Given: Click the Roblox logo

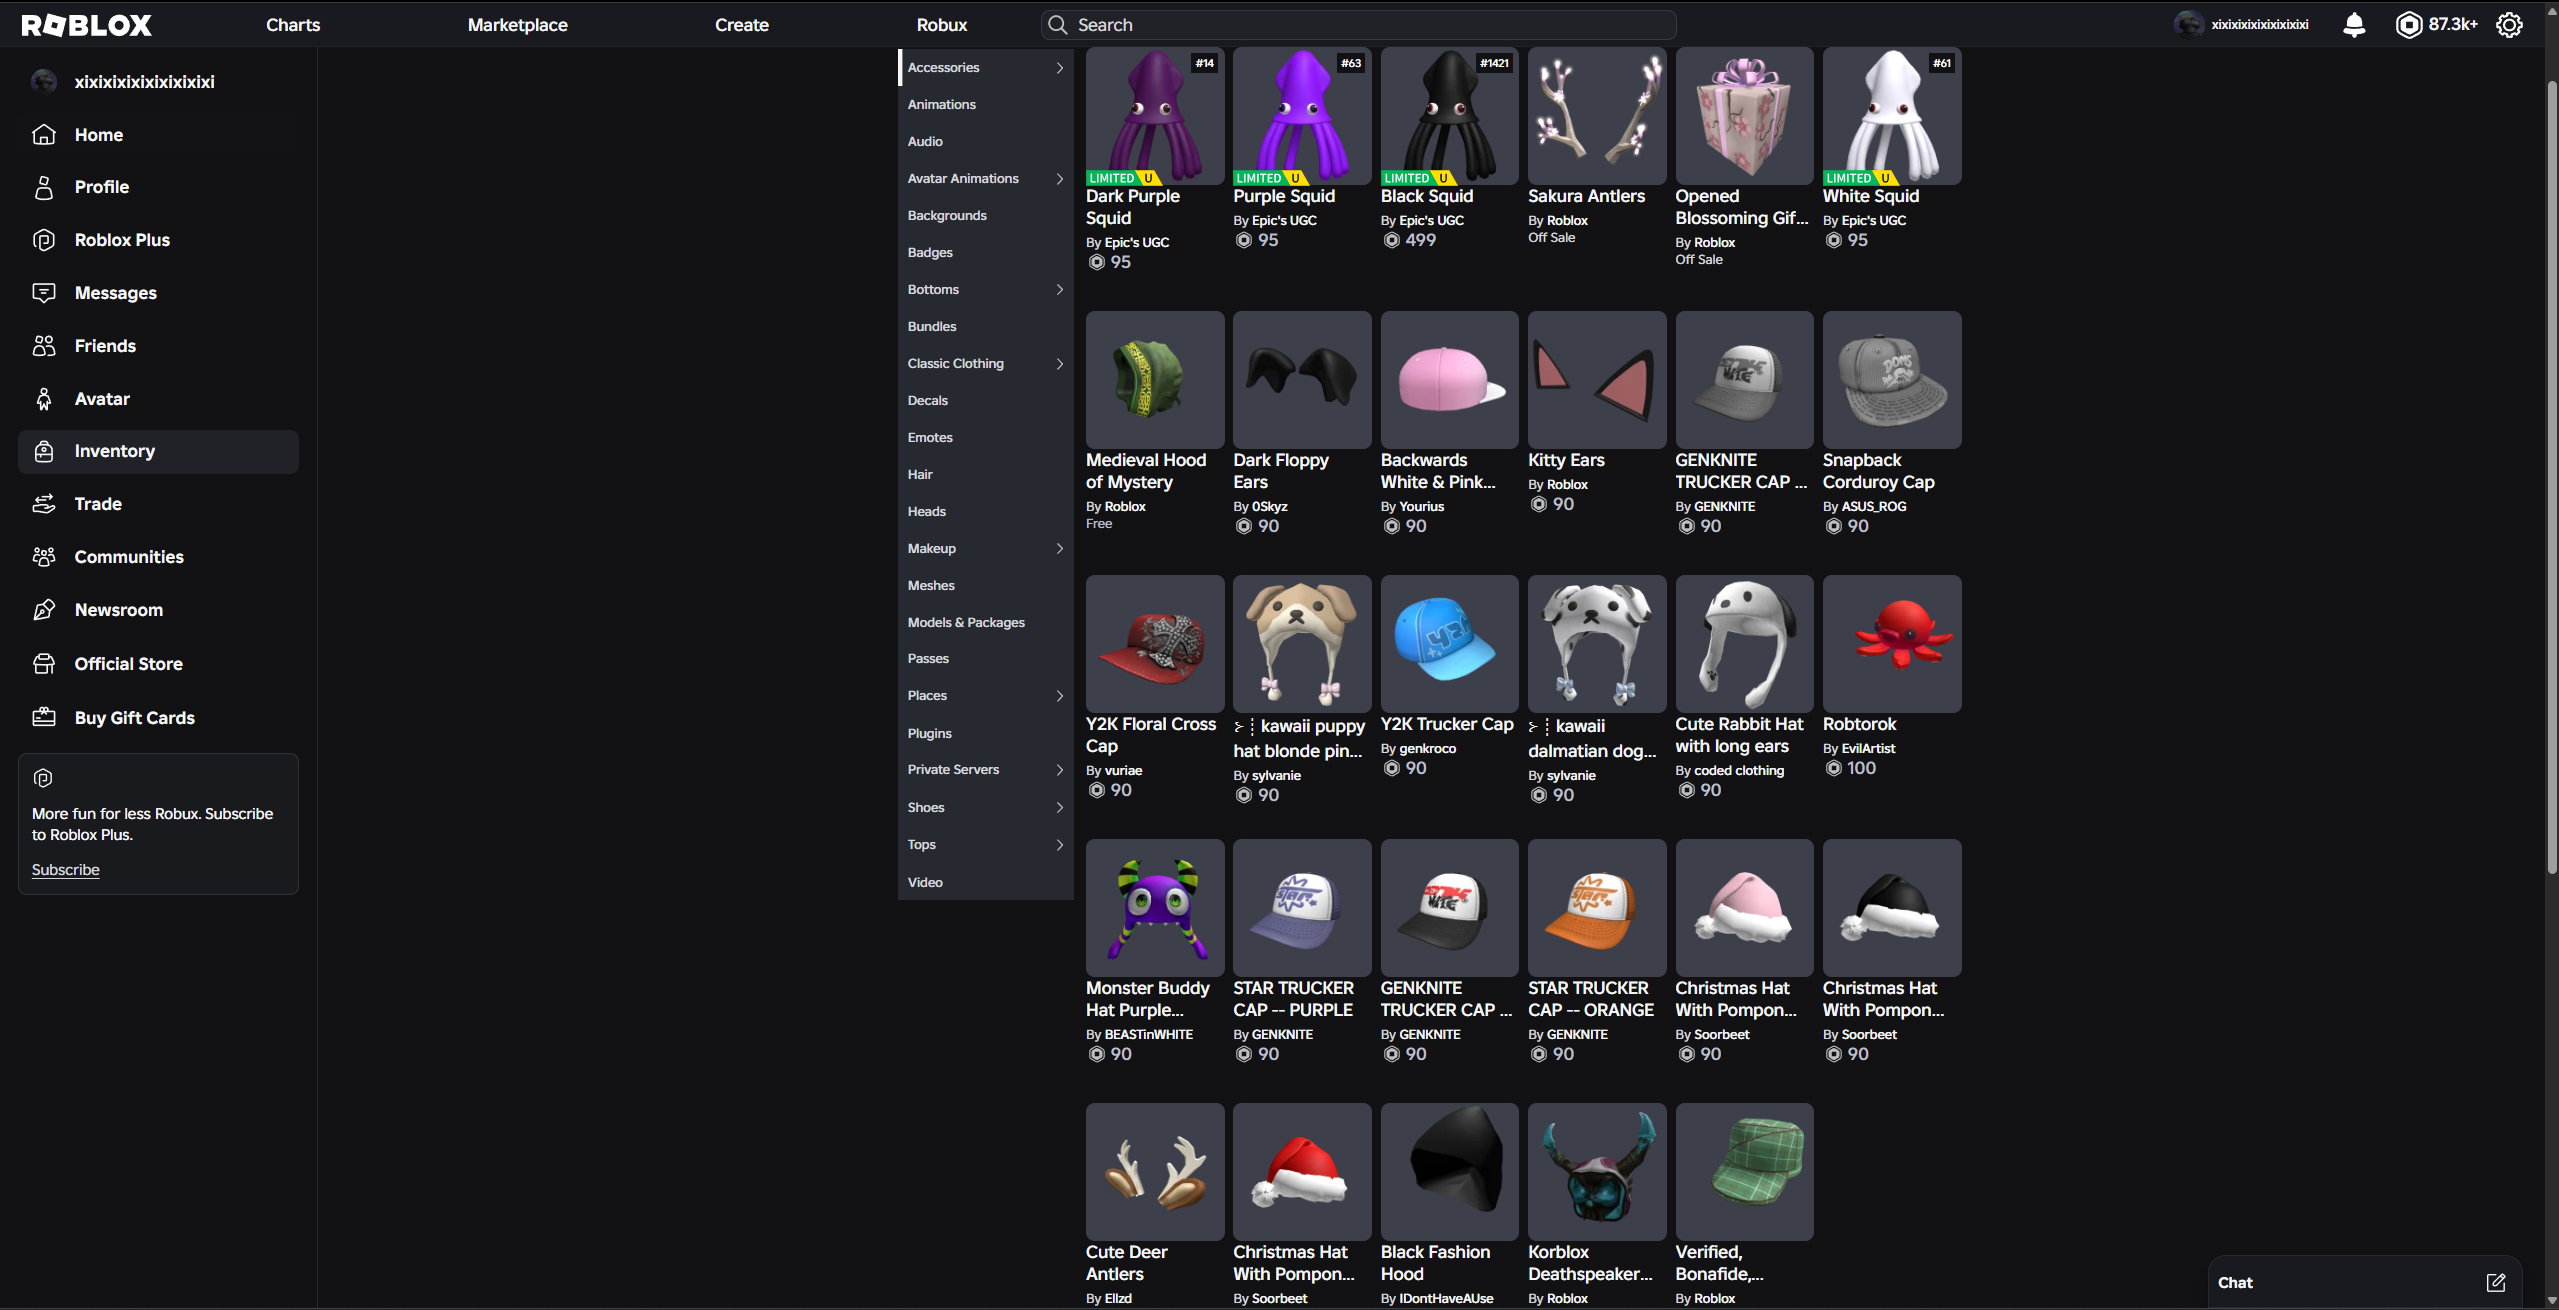Looking at the screenshot, I should click(x=87, y=25).
